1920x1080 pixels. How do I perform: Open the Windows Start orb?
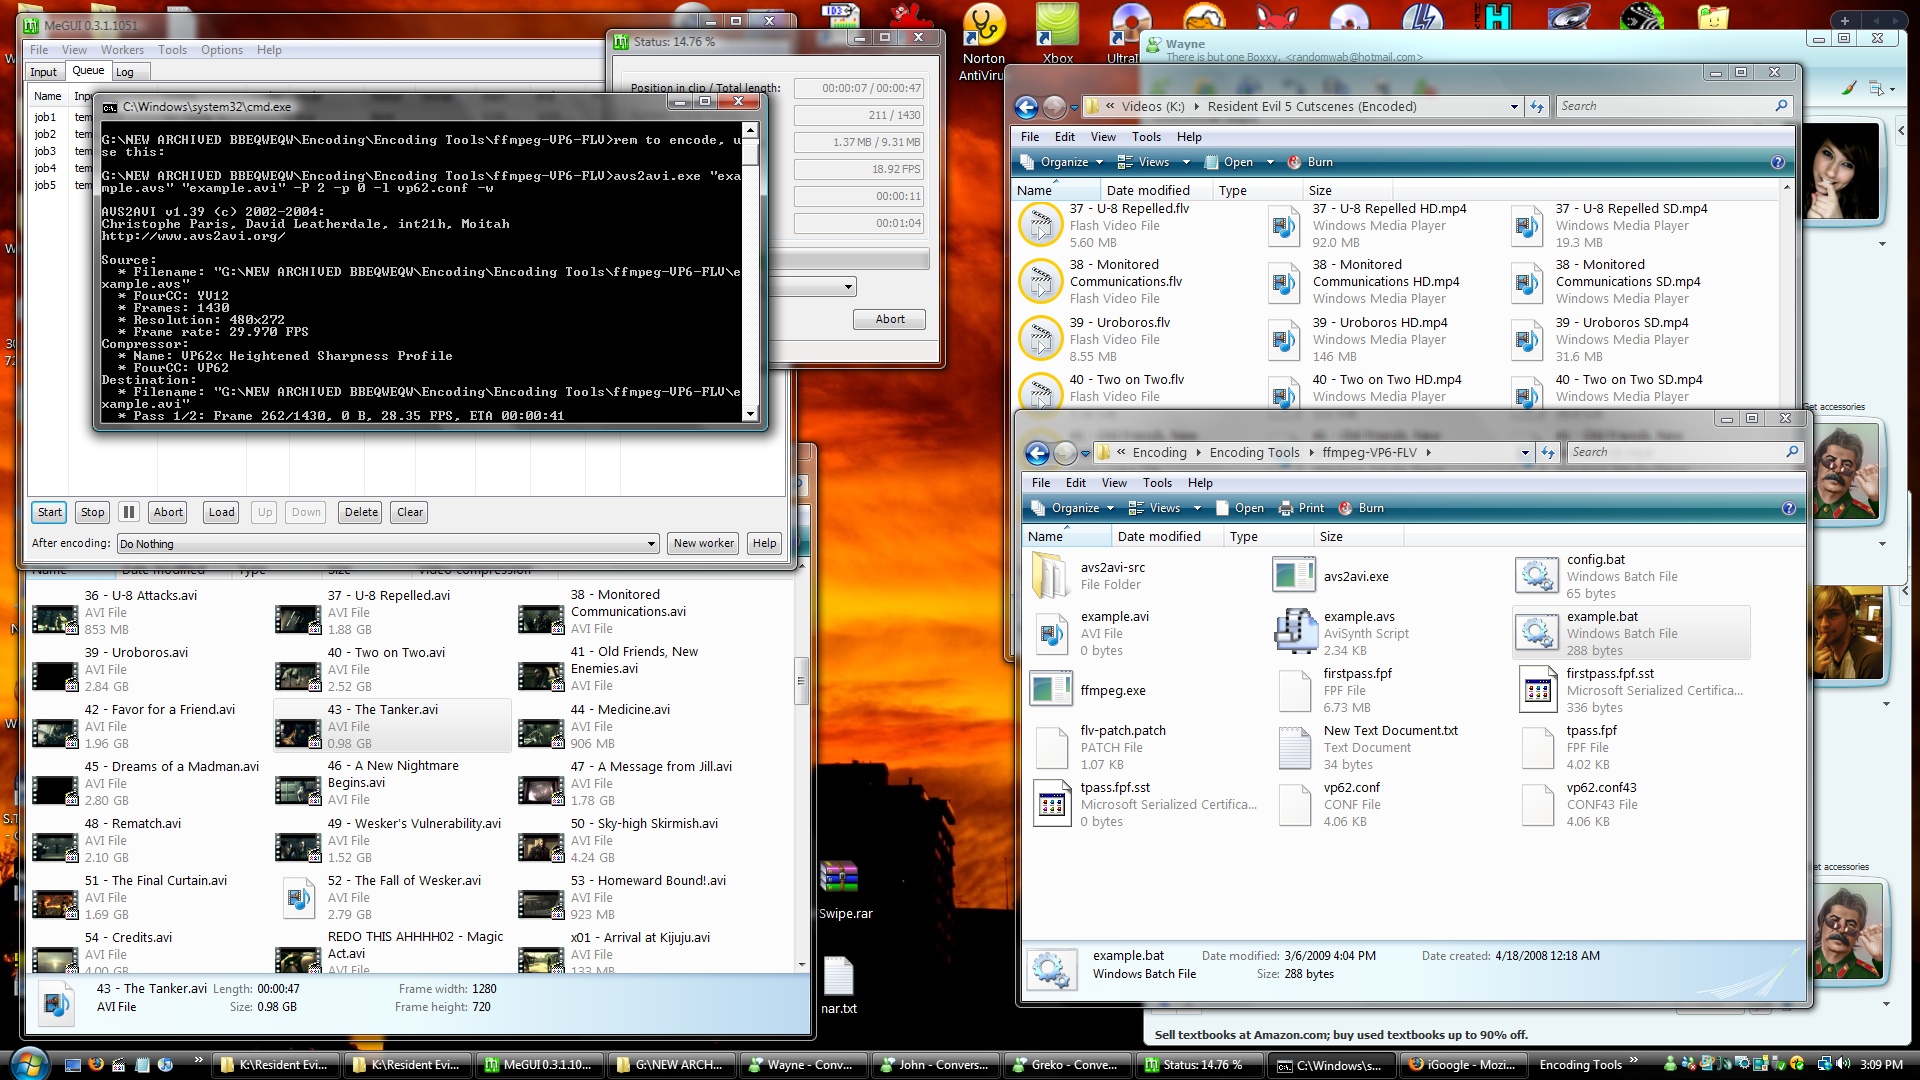click(28, 1063)
